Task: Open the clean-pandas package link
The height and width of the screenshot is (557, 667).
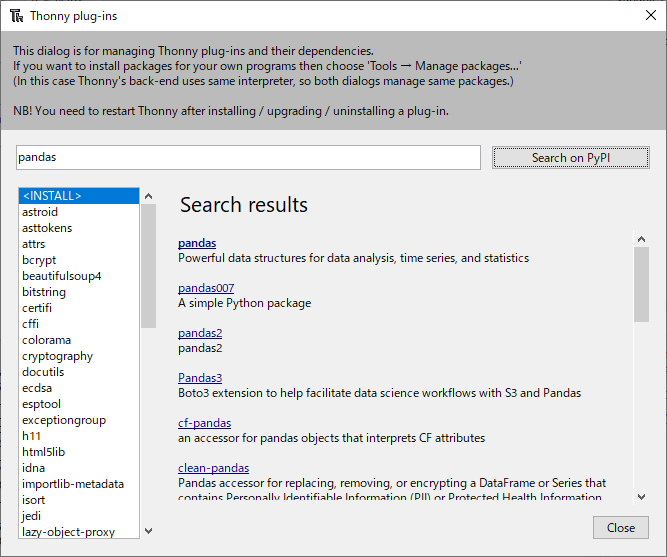Action: pos(214,468)
